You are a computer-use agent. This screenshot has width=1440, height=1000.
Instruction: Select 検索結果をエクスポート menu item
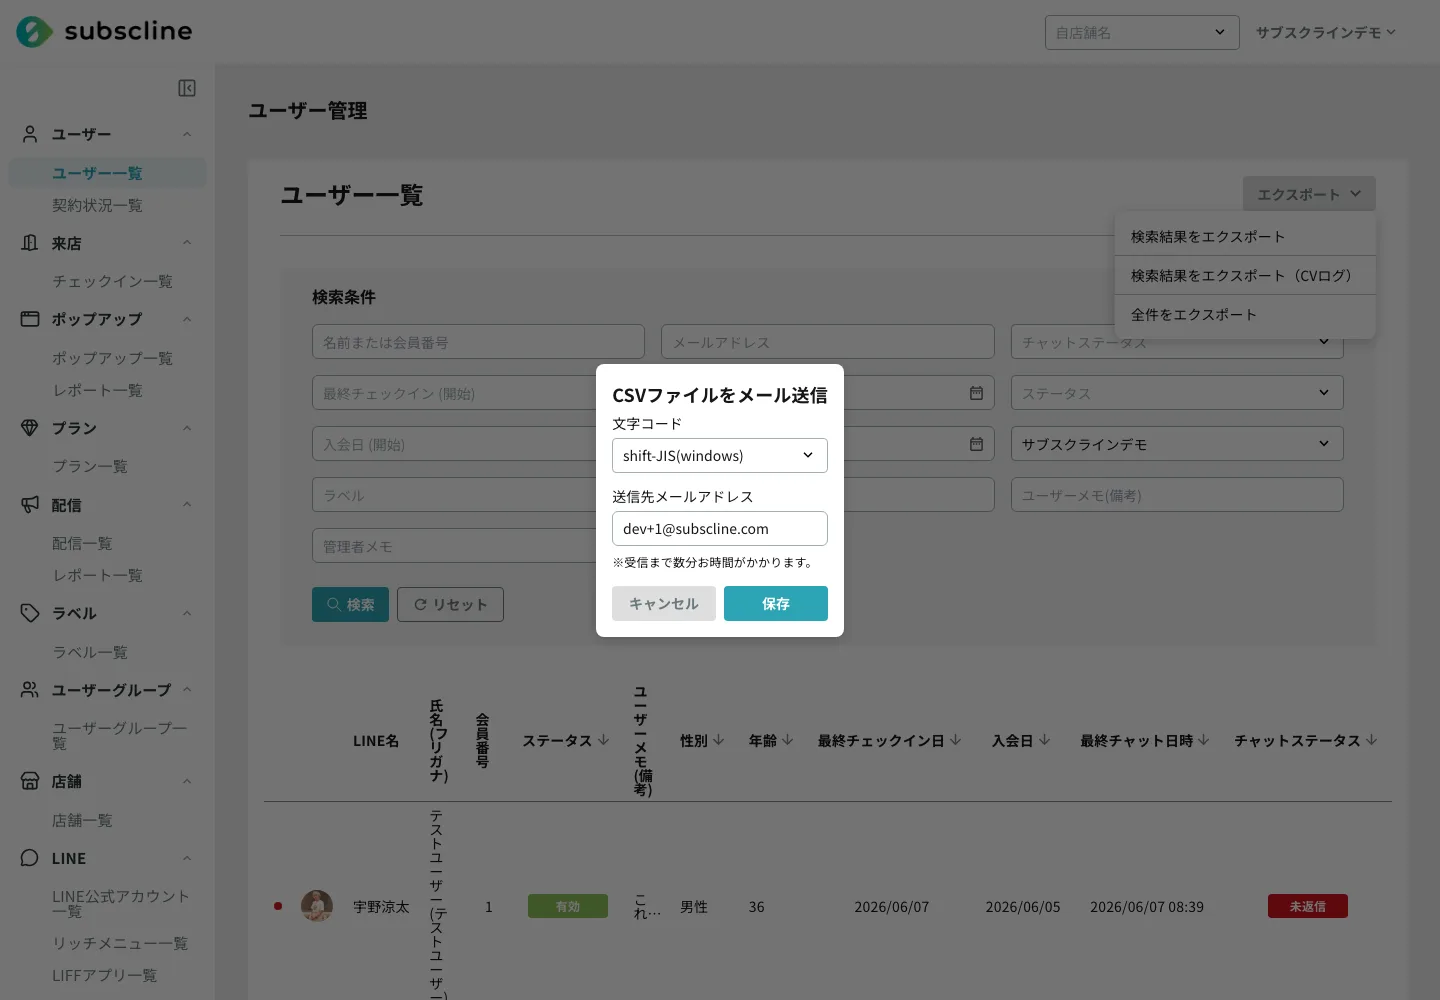coord(1245,237)
